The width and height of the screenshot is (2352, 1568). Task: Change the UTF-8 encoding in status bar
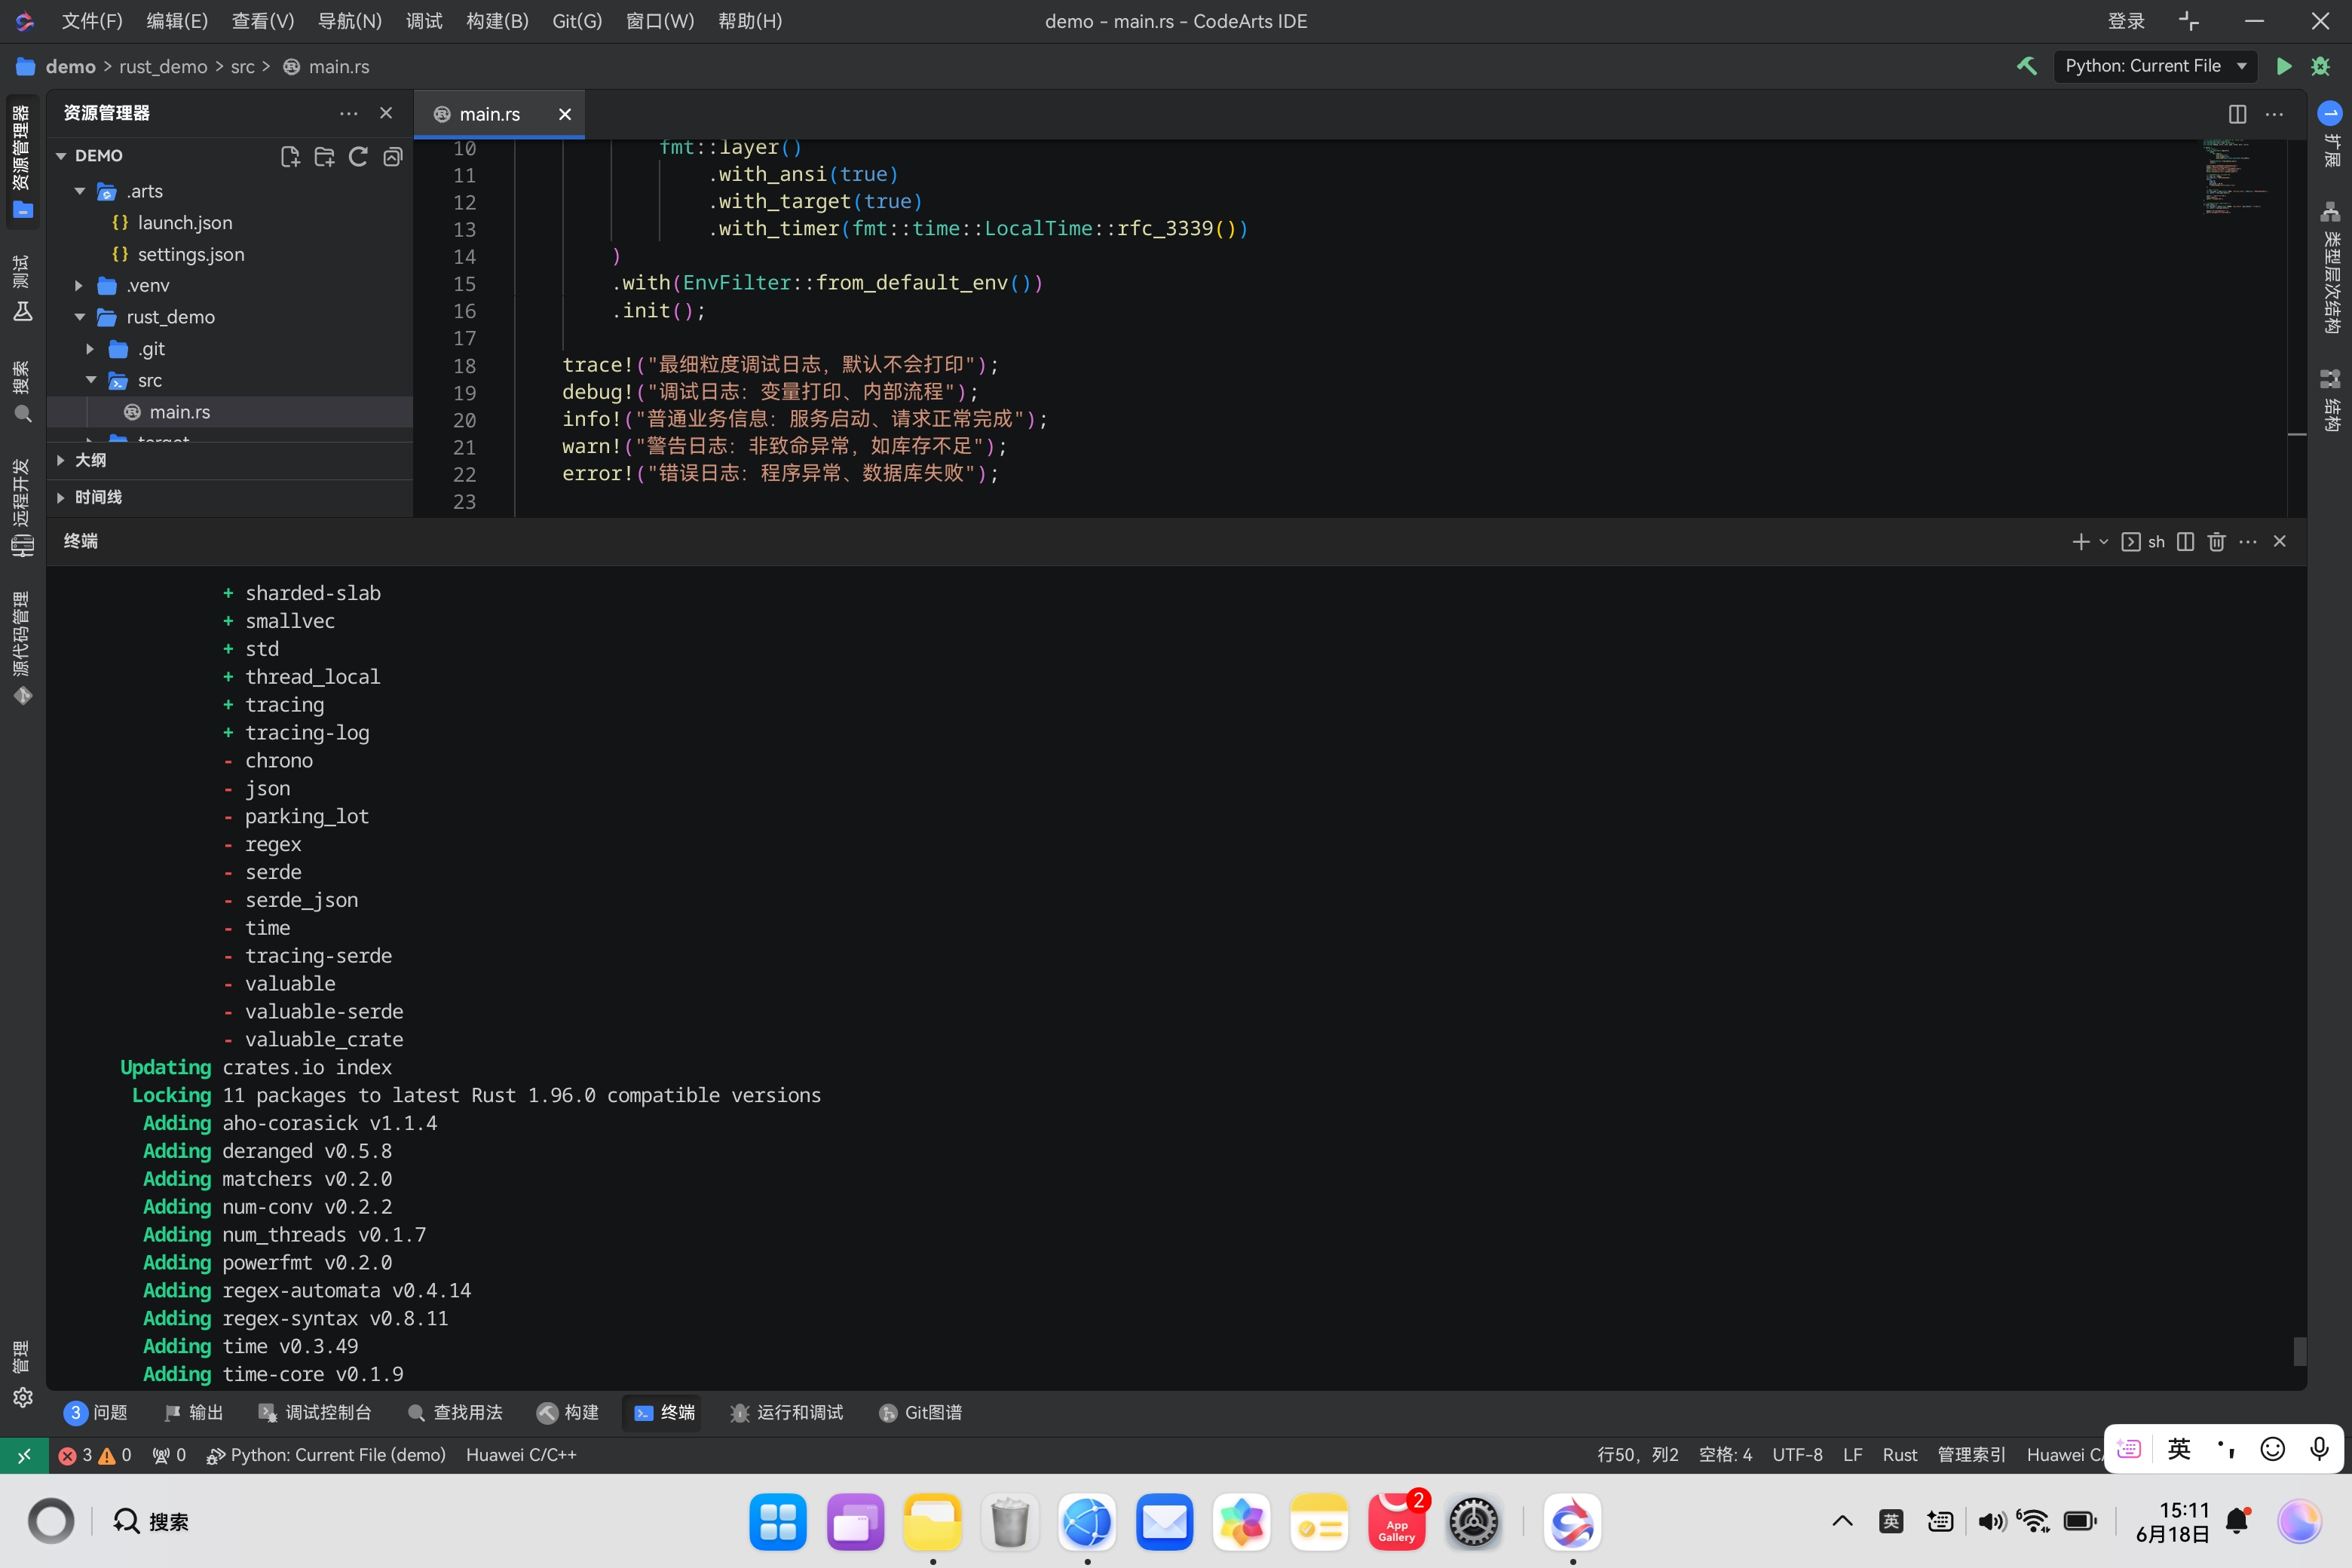coord(1797,1455)
